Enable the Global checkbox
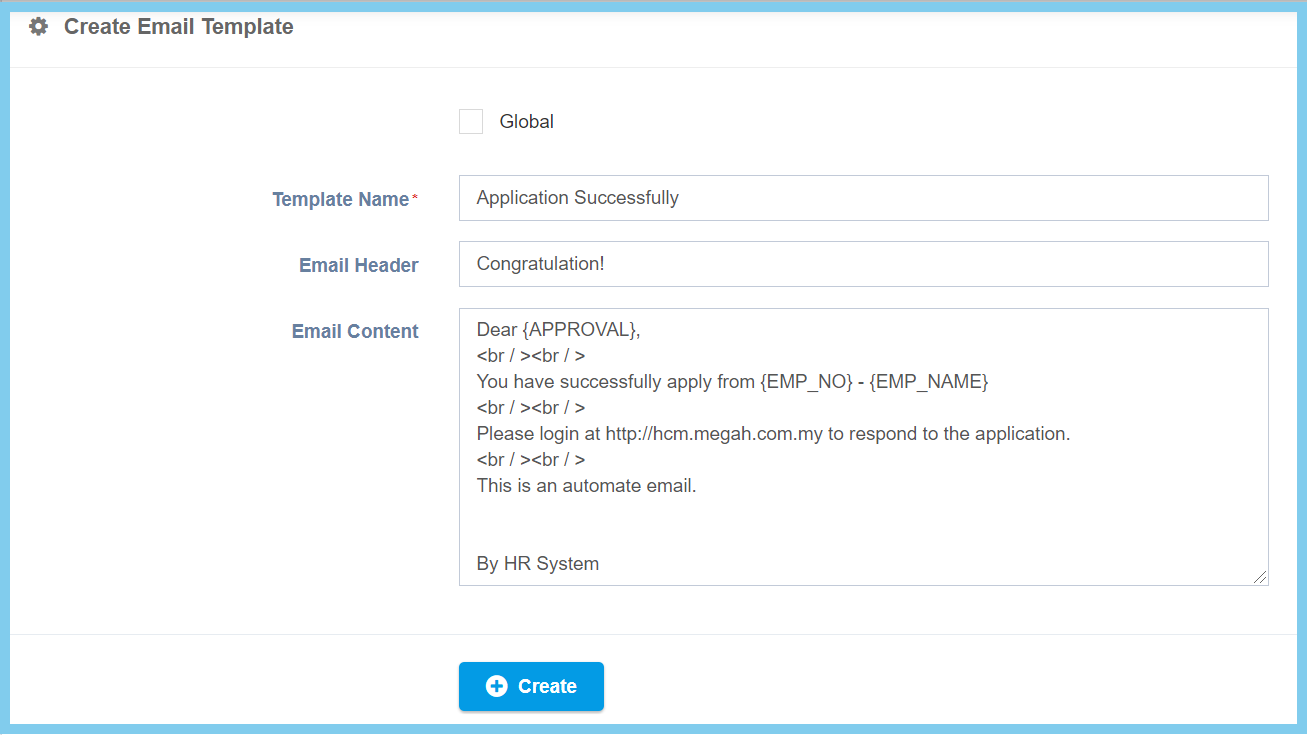 click(471, 122)
